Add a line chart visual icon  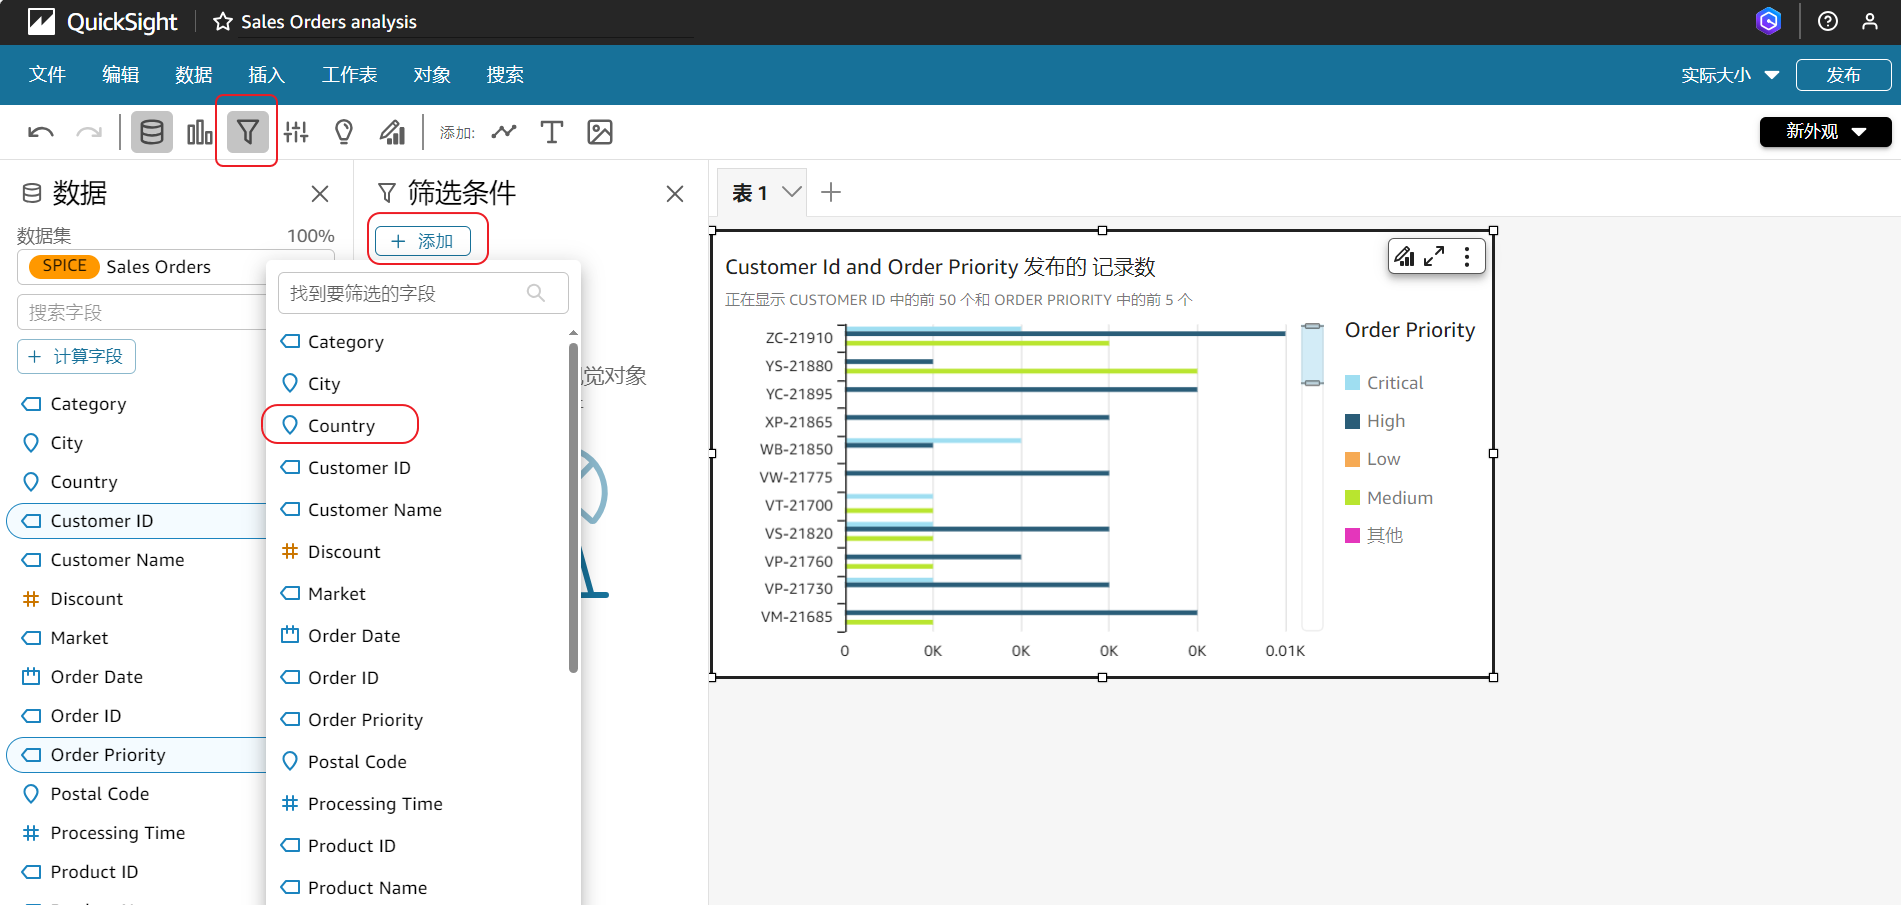504,132
